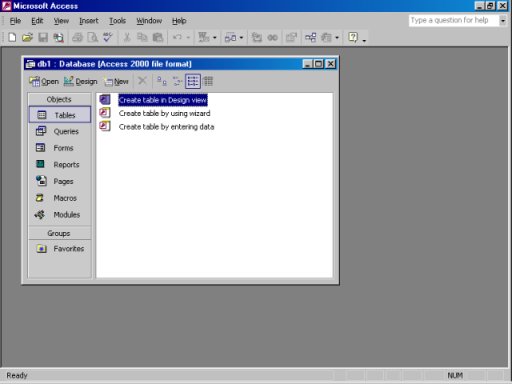Select Queries in the Objects list

tap(60, 131)
